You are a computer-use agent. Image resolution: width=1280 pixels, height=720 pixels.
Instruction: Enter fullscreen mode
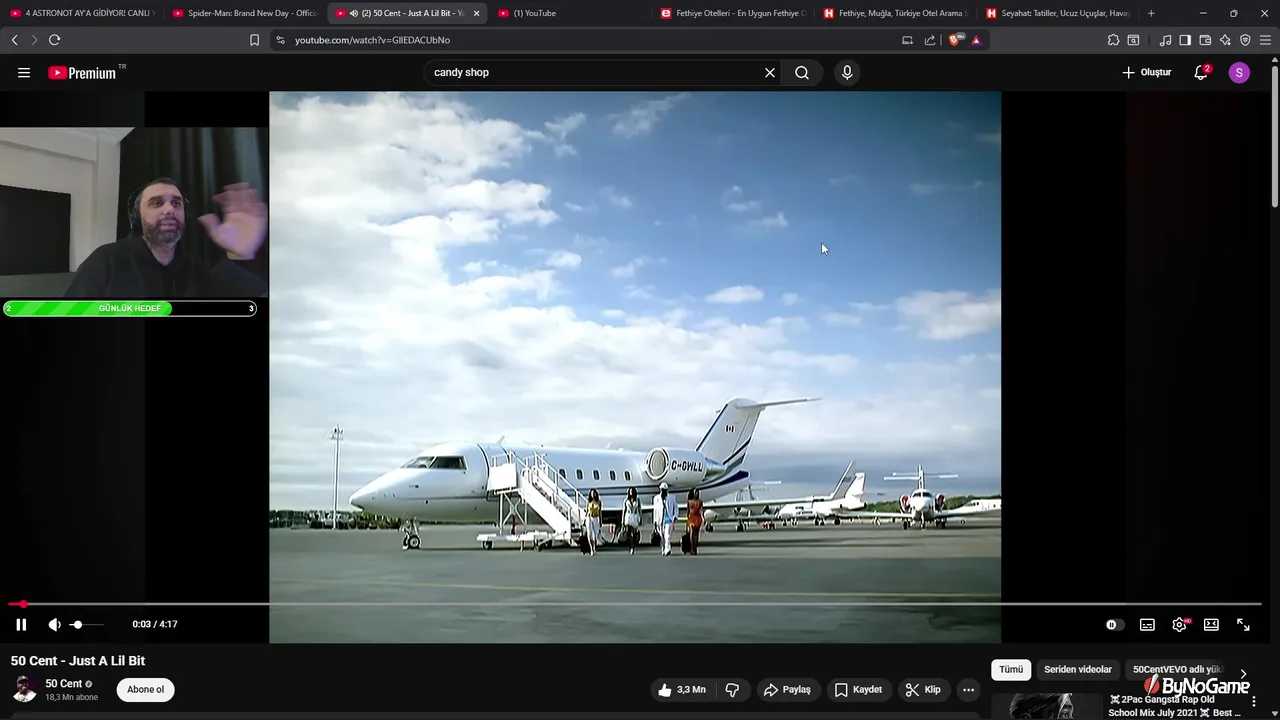click(x=1243, y=624)
